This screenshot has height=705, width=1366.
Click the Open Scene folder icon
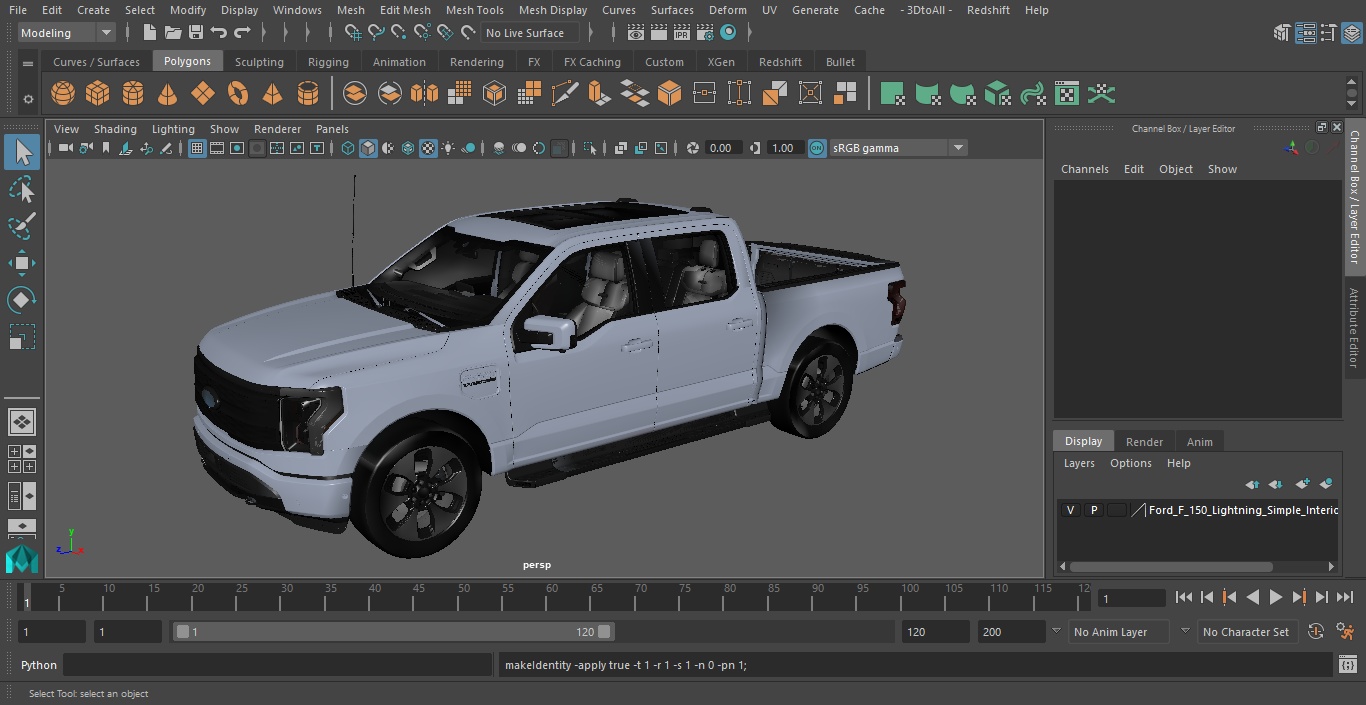tap(173, 33)
